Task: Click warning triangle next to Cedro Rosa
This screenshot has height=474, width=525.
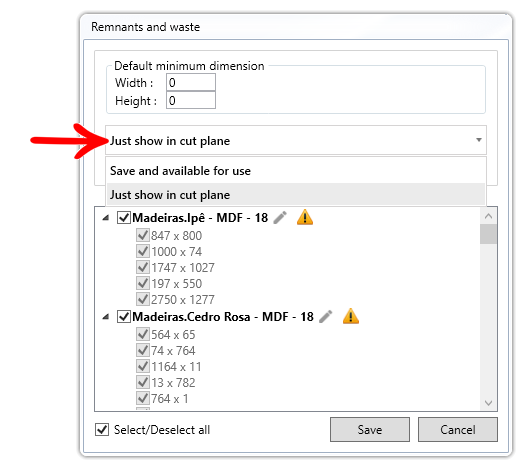Action: coord(351,316)
